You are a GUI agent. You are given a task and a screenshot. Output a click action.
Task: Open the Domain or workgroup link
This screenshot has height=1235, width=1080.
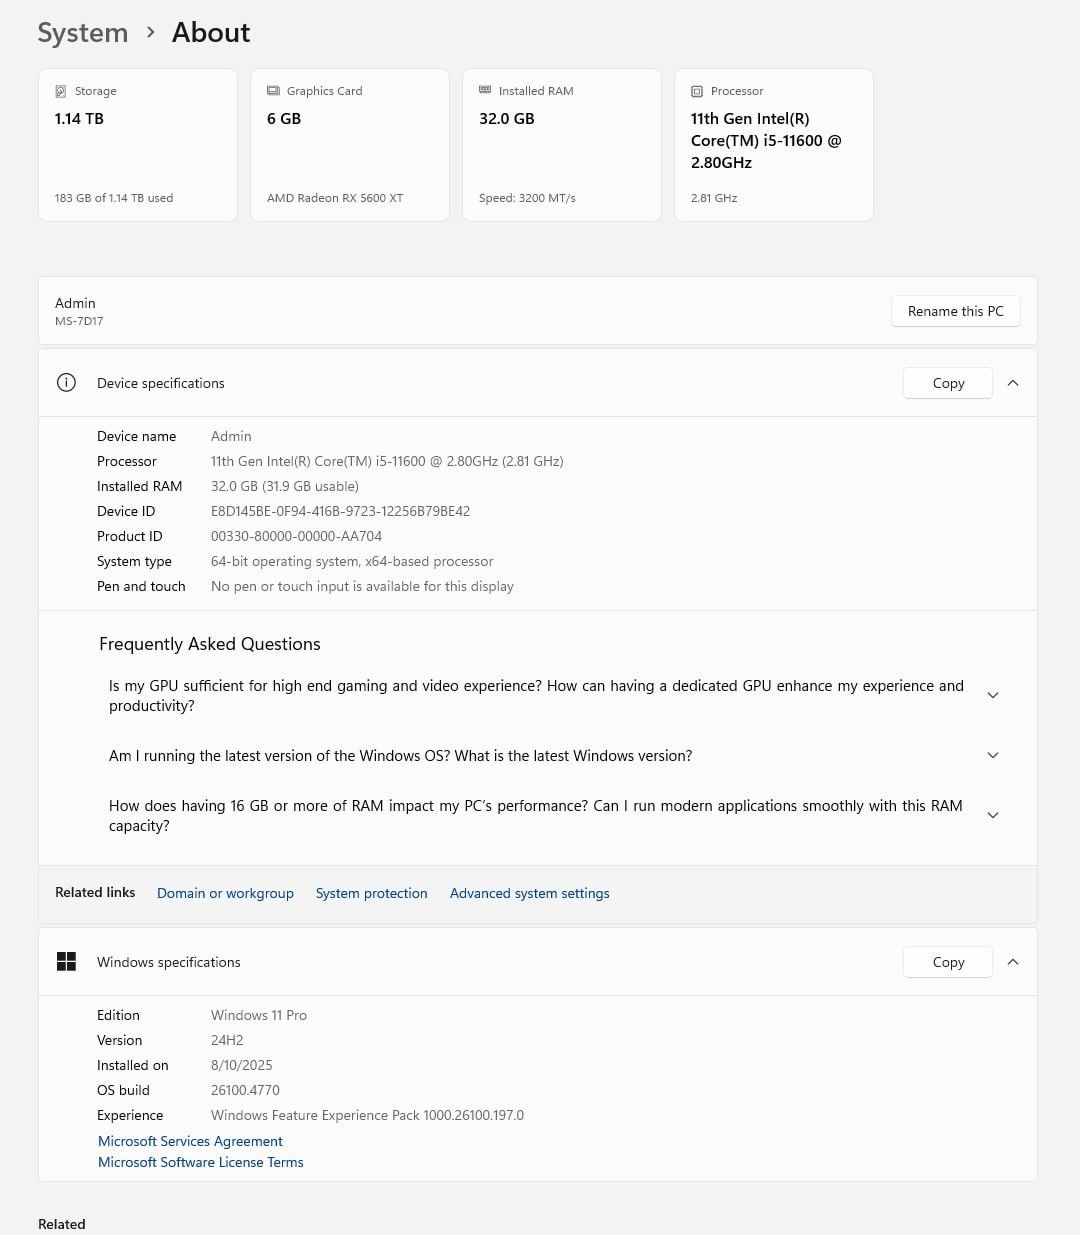pos(225,893)
